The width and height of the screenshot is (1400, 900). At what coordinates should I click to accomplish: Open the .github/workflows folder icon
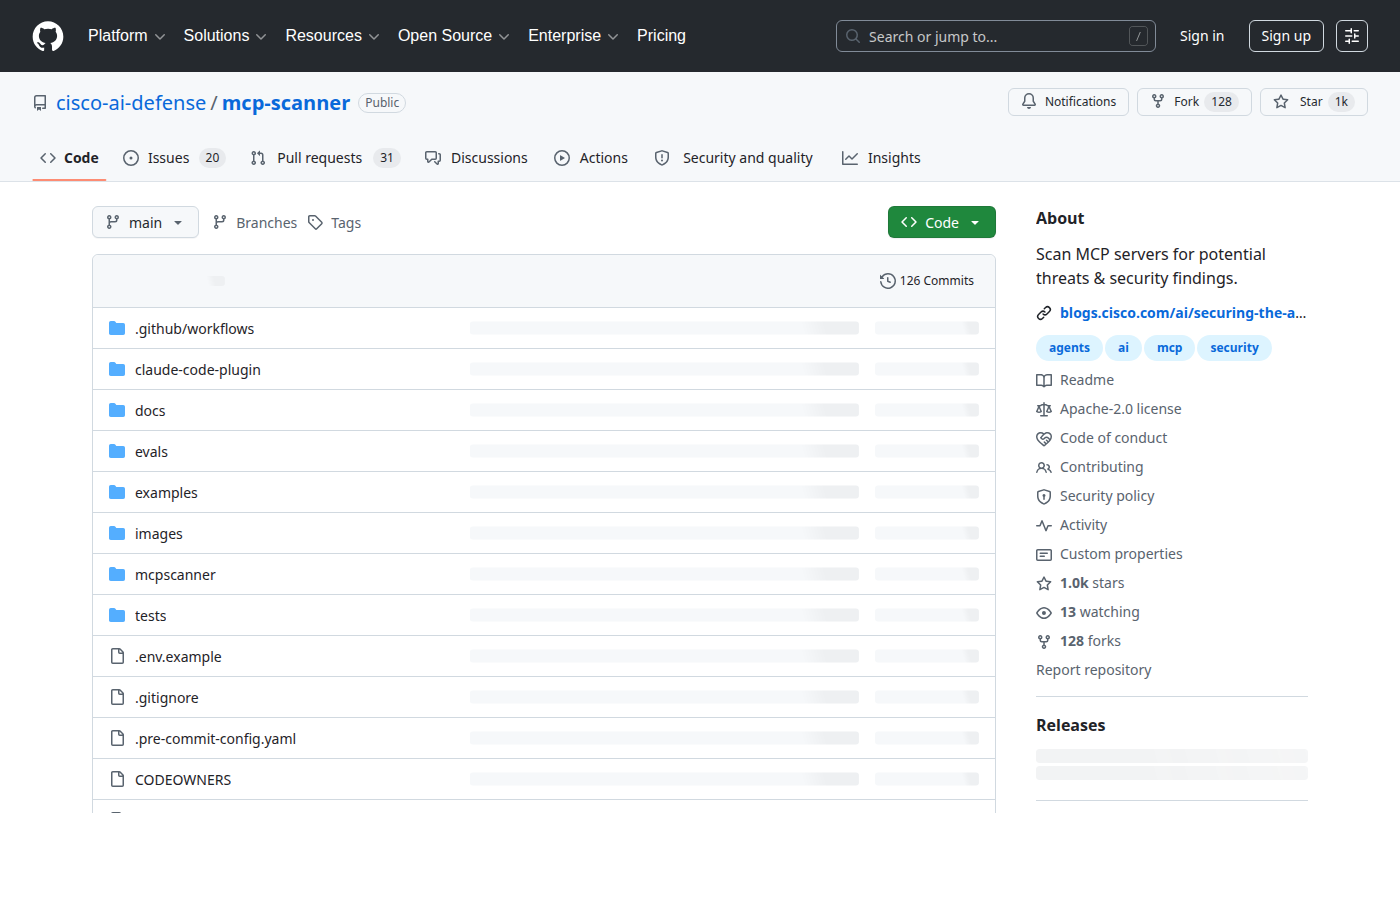(117, 328)
